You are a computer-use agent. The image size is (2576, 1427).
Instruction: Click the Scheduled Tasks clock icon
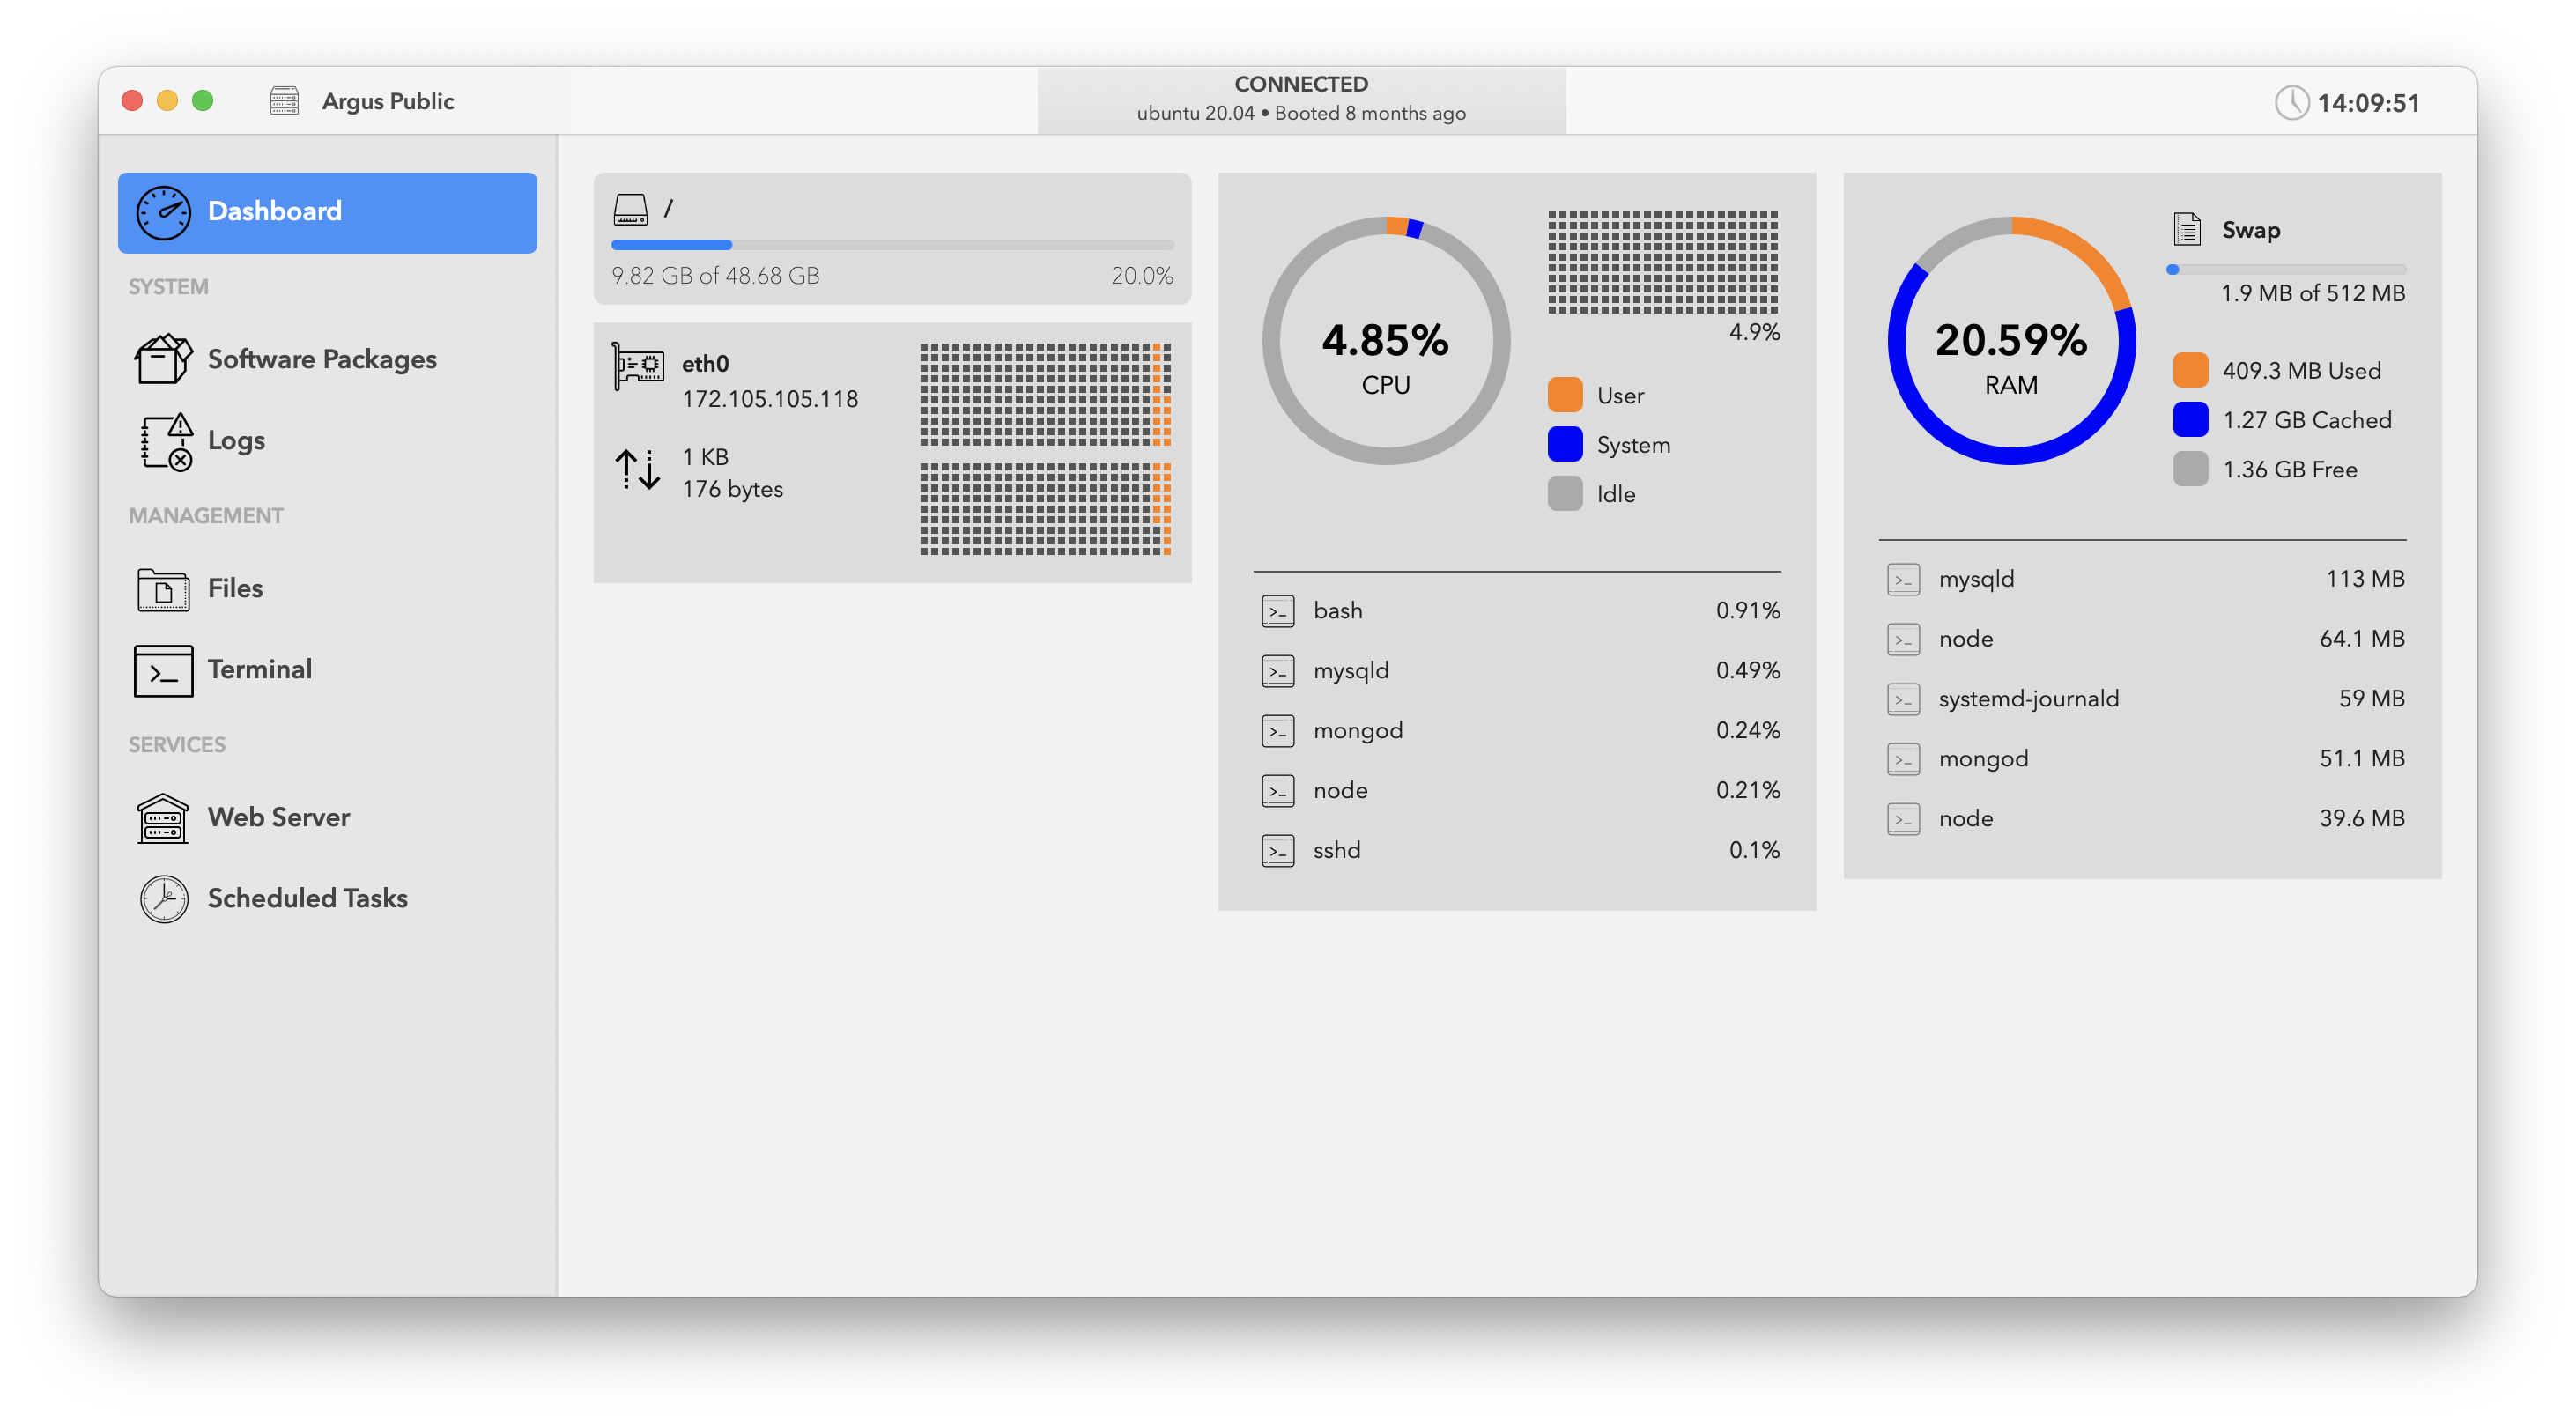pyautogui.click(x=163, y=899)
